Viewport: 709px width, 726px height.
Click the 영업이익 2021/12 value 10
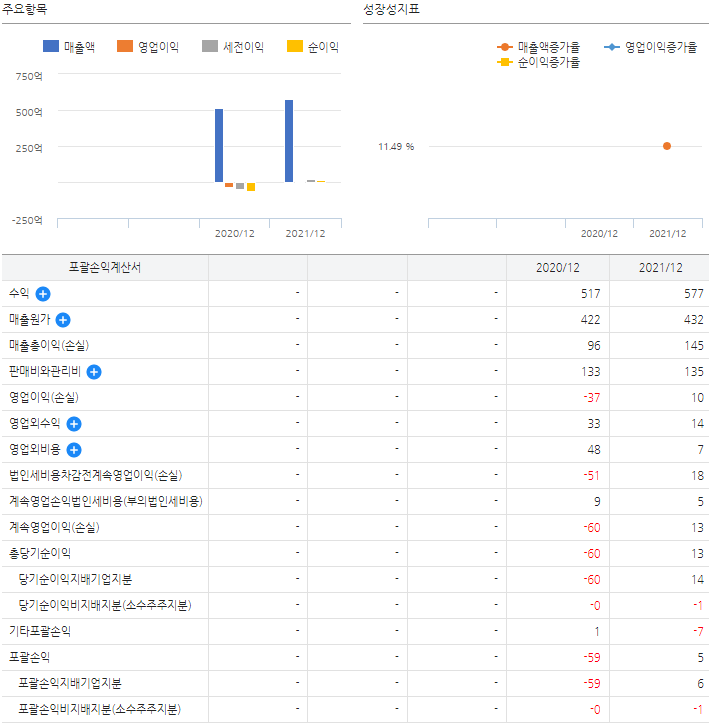pos(697,397)
